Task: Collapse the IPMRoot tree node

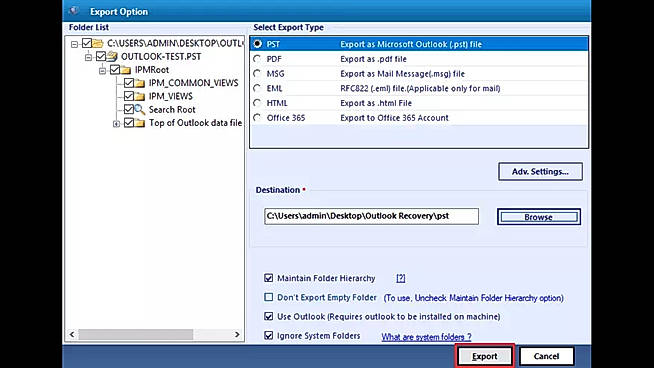Action: pyautogui.click(x=103, y=71)
